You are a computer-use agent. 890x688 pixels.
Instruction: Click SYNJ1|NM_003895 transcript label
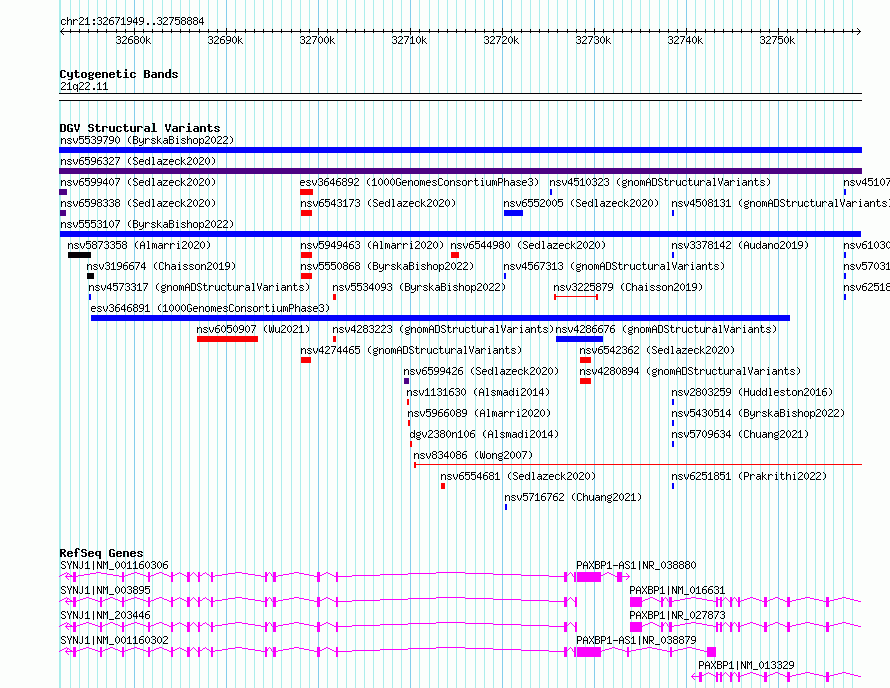pos(106,590)
